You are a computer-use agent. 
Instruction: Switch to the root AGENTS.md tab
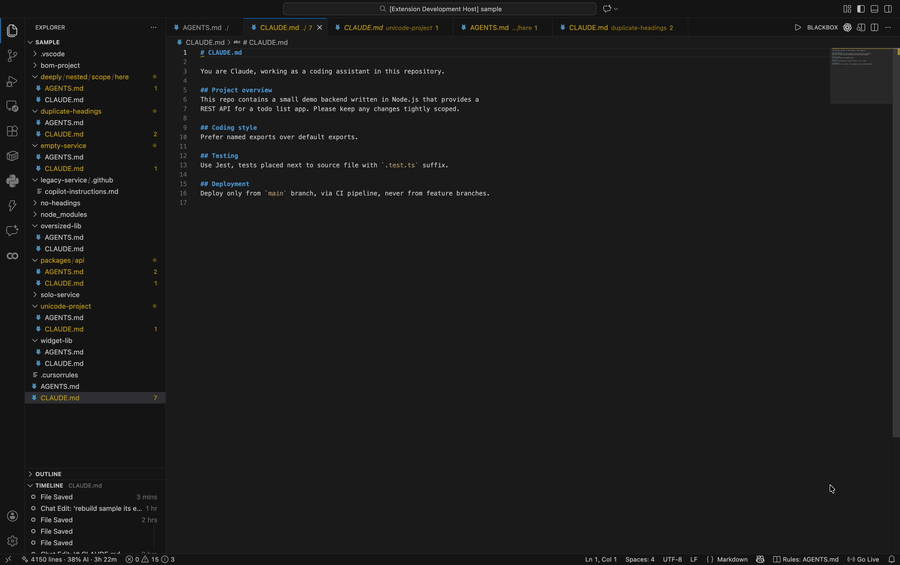tap(204, 28)
